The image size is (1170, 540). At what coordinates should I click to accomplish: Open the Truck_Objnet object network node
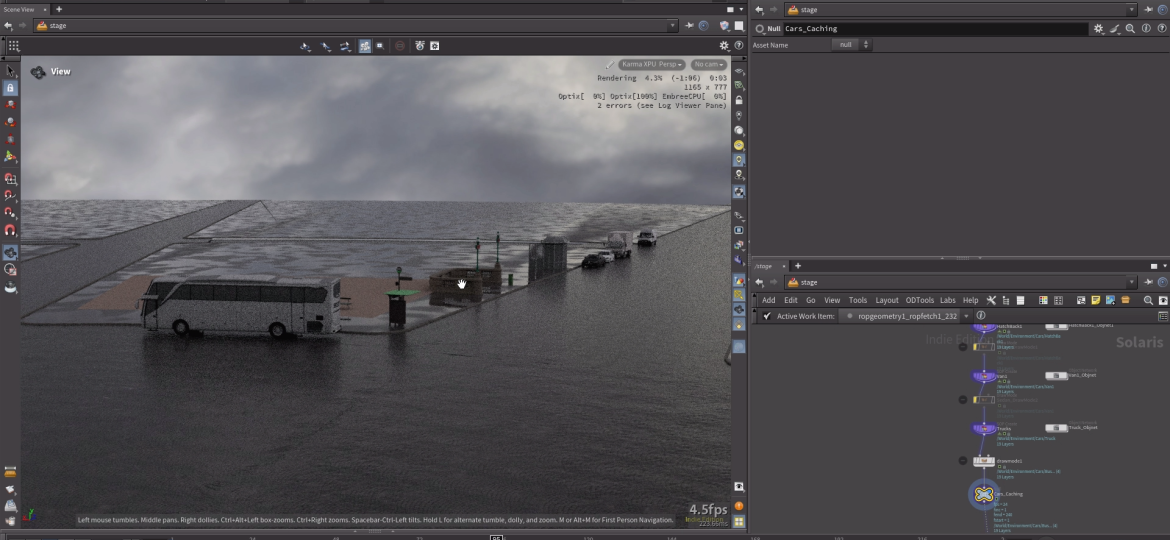[x=1055, y=427]
